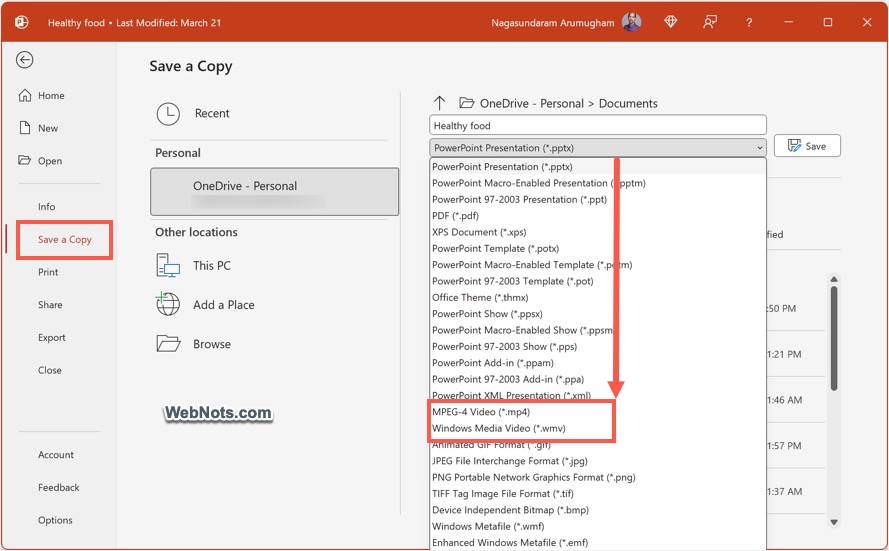The image size is (889, 551).
Task: Click Documents in the folder path
Action: click(x=628, y=104)
